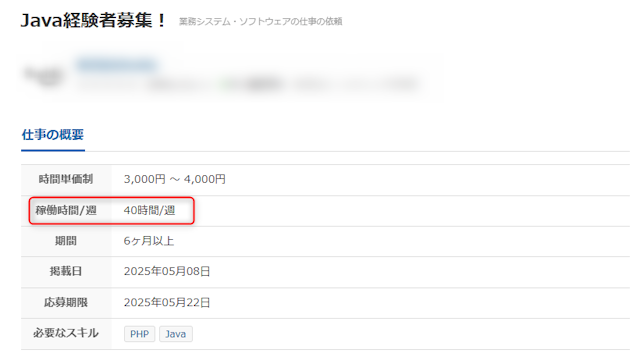This screenshot has width=640, height=364.
Task: Click the 業務システム・ソフトウェアの仕事の依頼 category link
Action: 260,22
